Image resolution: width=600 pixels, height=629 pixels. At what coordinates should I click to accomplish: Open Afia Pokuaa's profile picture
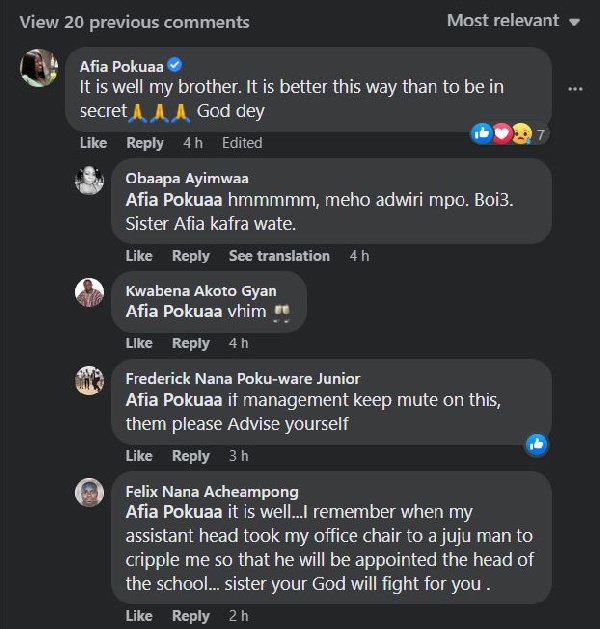(38, 68)
